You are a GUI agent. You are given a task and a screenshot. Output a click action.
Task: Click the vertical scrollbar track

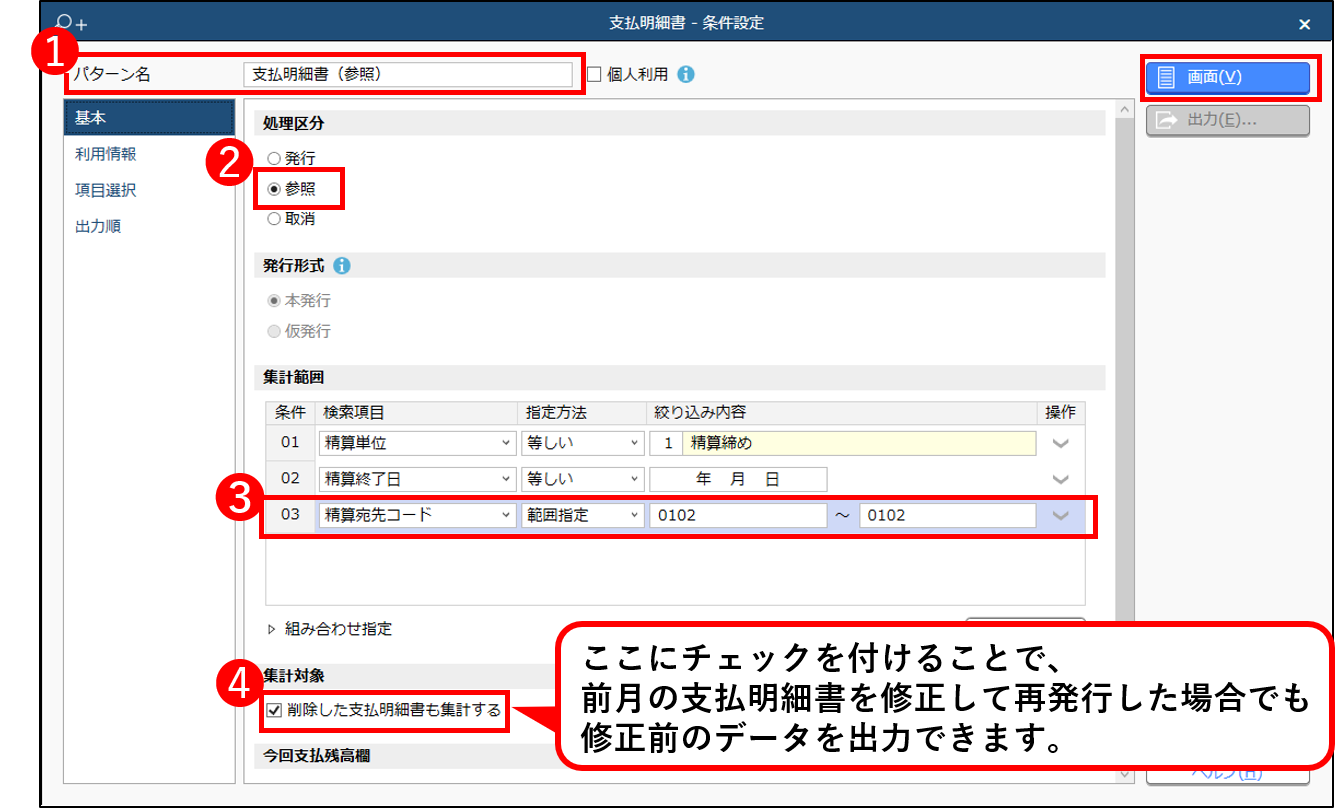click(x=1124, y=440)
